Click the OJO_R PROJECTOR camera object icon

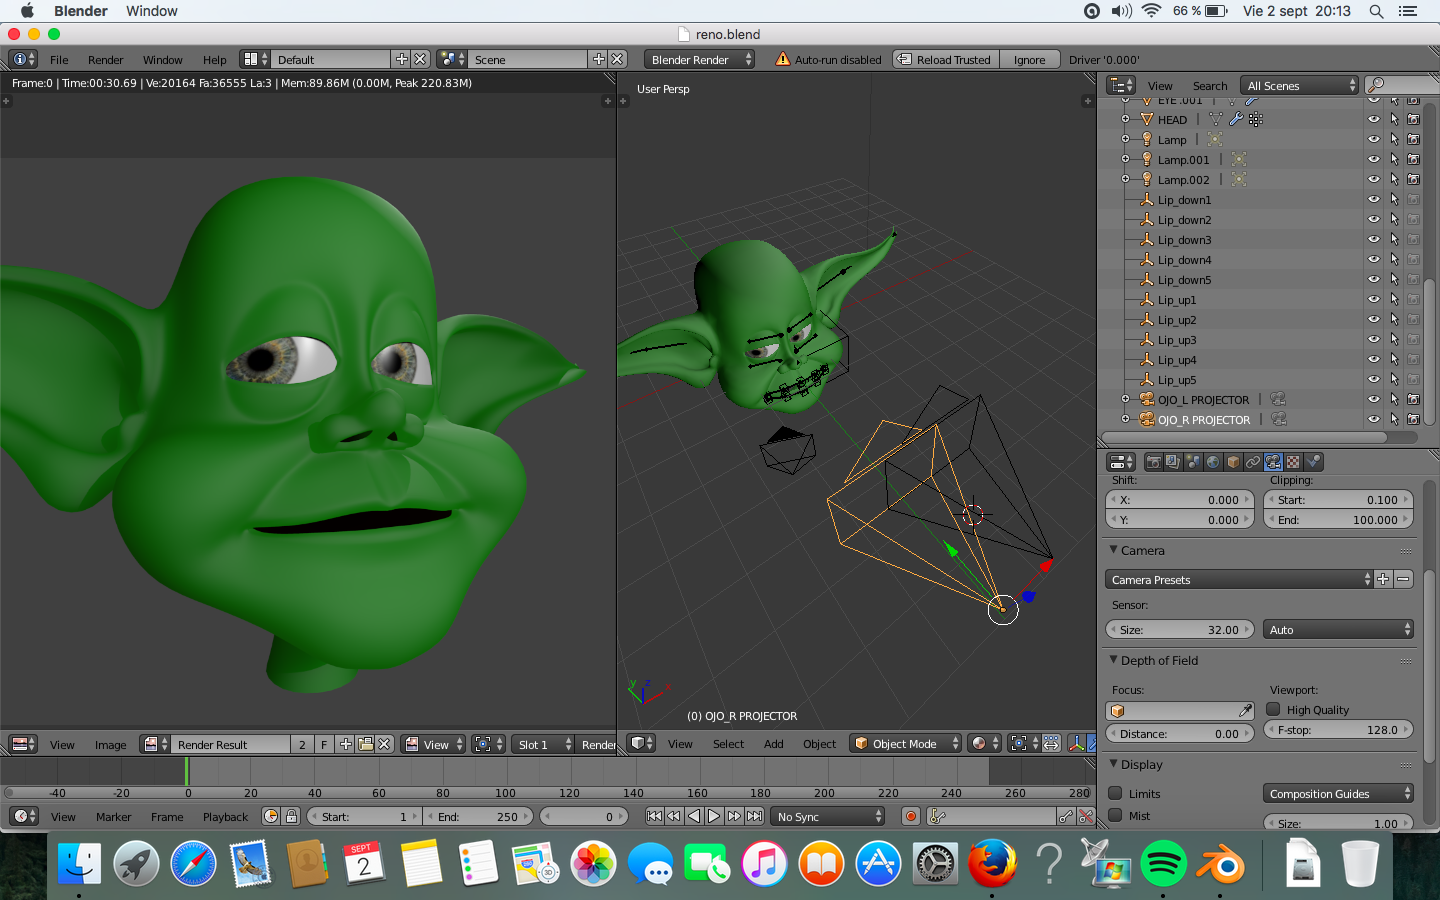pyautogui.click(x=1147, y=419)
